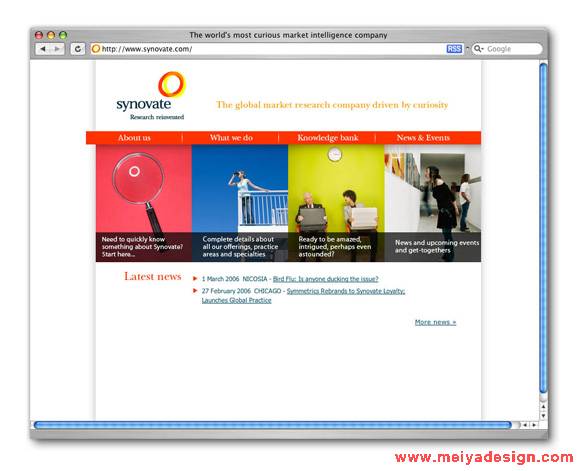Follow the More news link

(435, 322)
